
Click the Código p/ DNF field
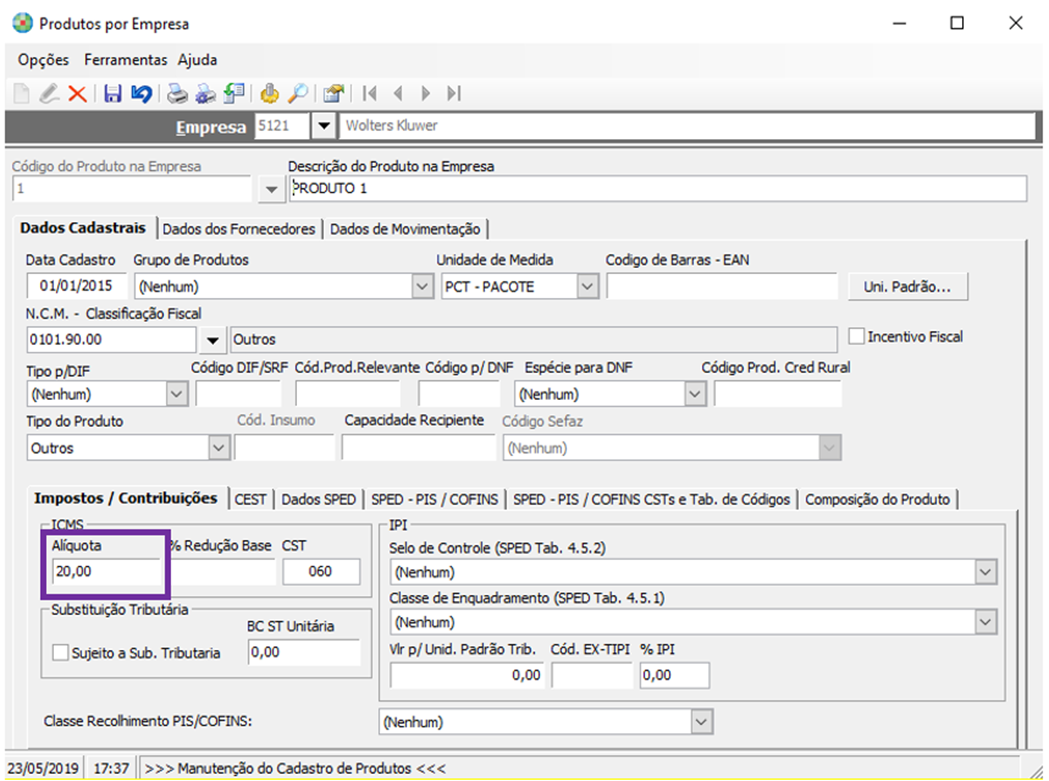[x=459, y=394]
